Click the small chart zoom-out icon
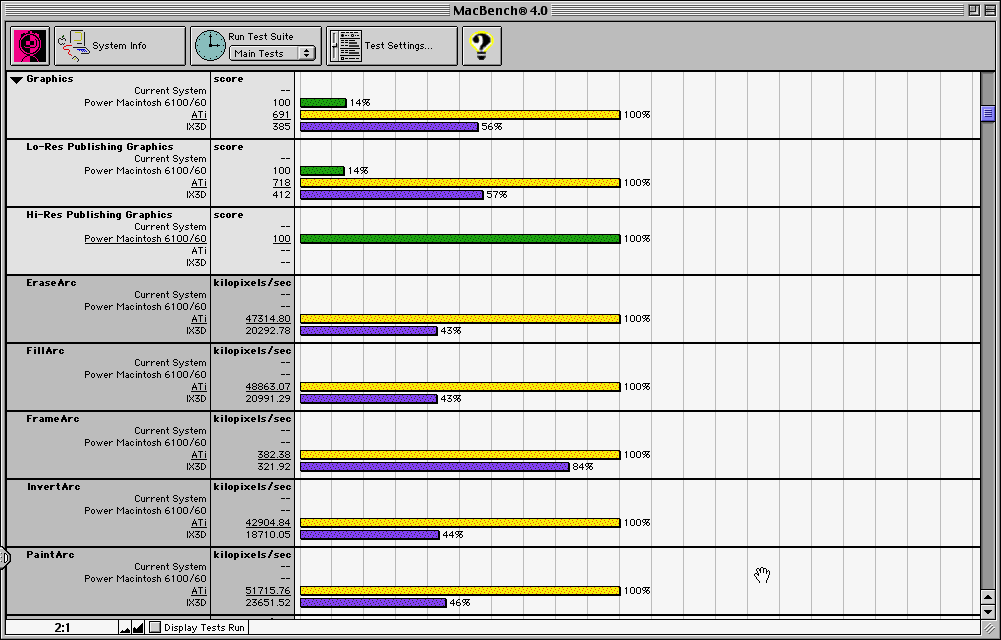This screenshot has height=640, width=1001. (125, 628)
